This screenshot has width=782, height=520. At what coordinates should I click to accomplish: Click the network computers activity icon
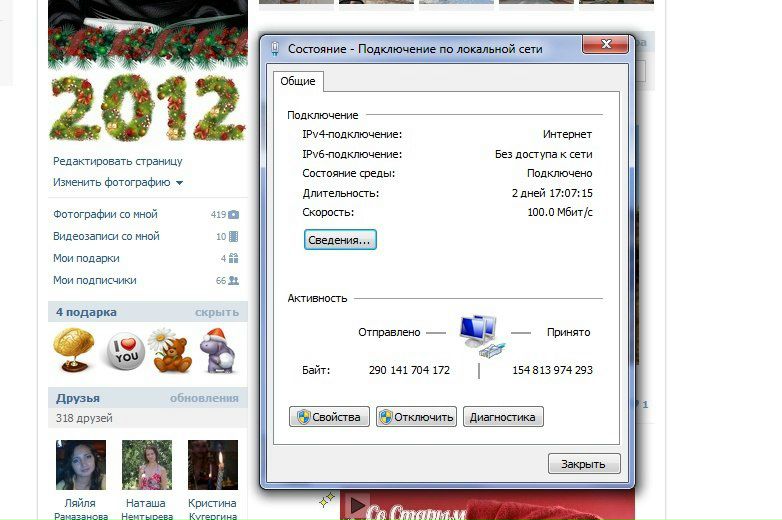click(480, 336)
